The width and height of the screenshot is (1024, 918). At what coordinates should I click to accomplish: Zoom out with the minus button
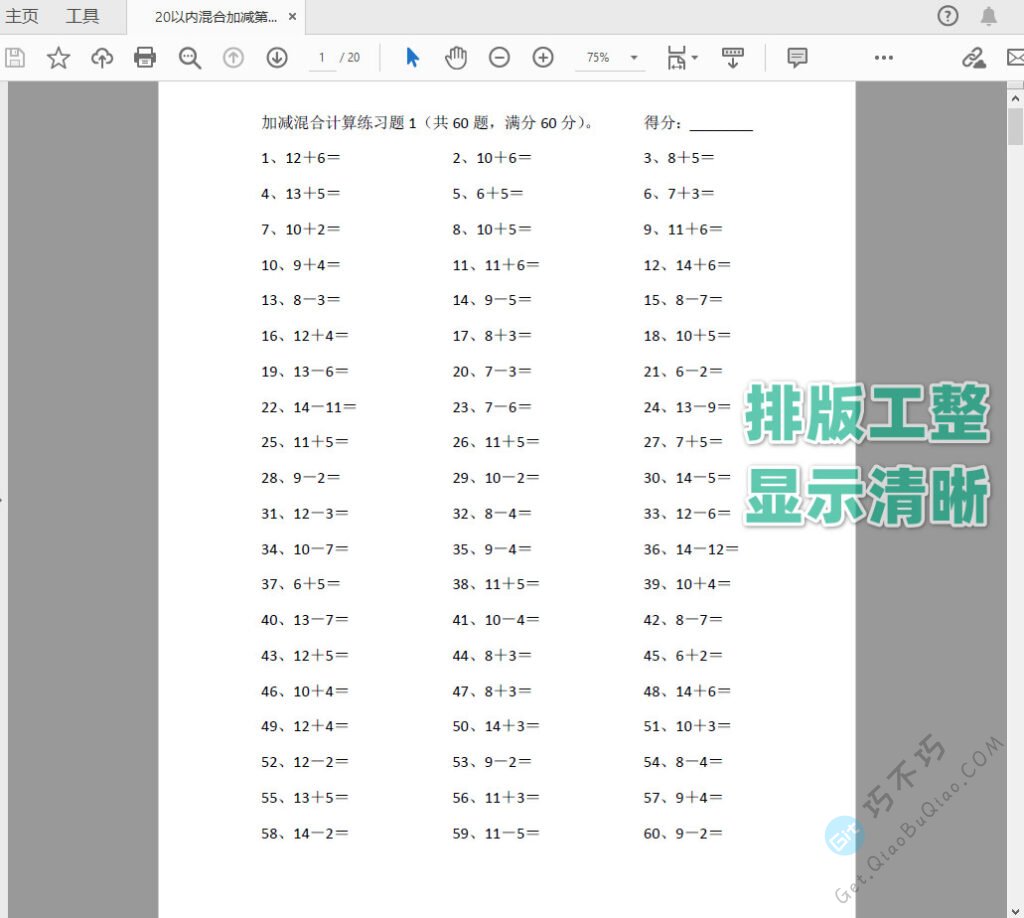(x=499, y=58)
